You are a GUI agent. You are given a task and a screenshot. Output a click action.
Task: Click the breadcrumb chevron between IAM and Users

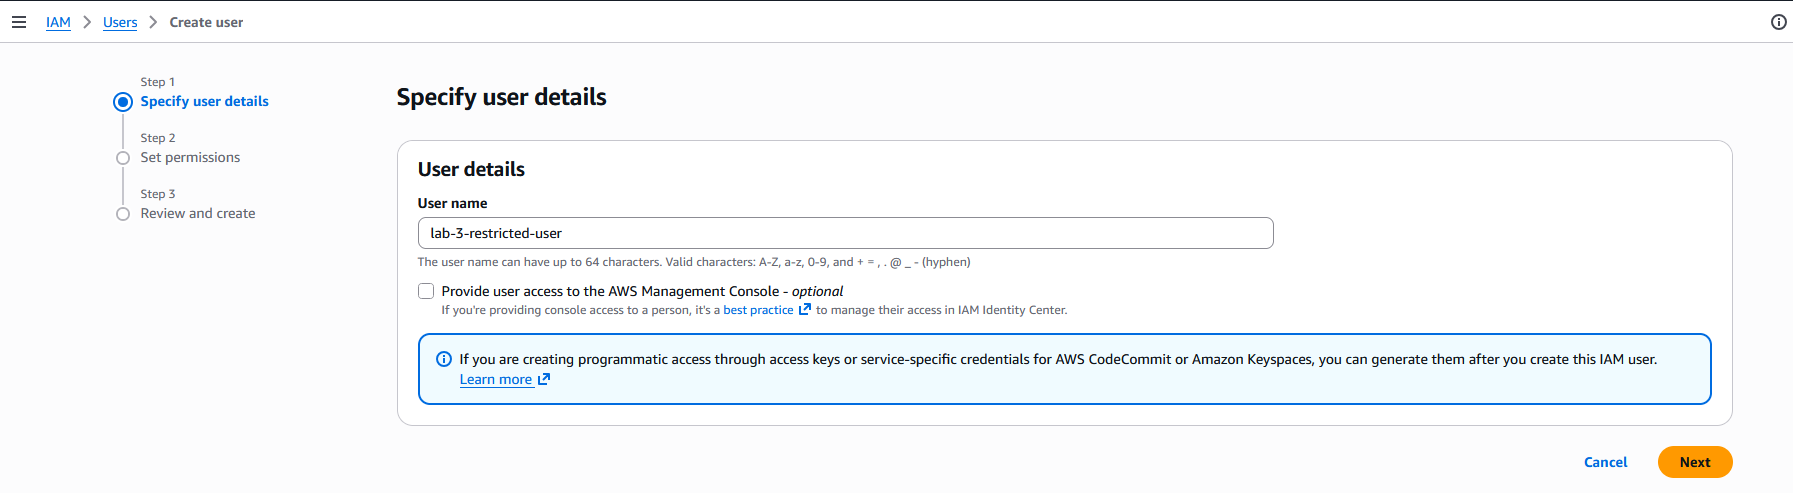coord(87,22)
